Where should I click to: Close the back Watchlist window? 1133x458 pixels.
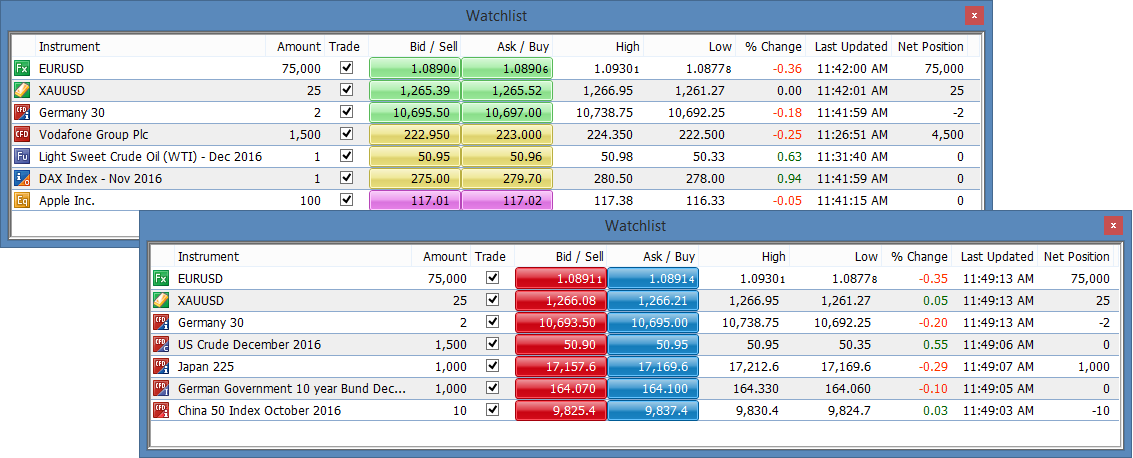pos(975,15)
